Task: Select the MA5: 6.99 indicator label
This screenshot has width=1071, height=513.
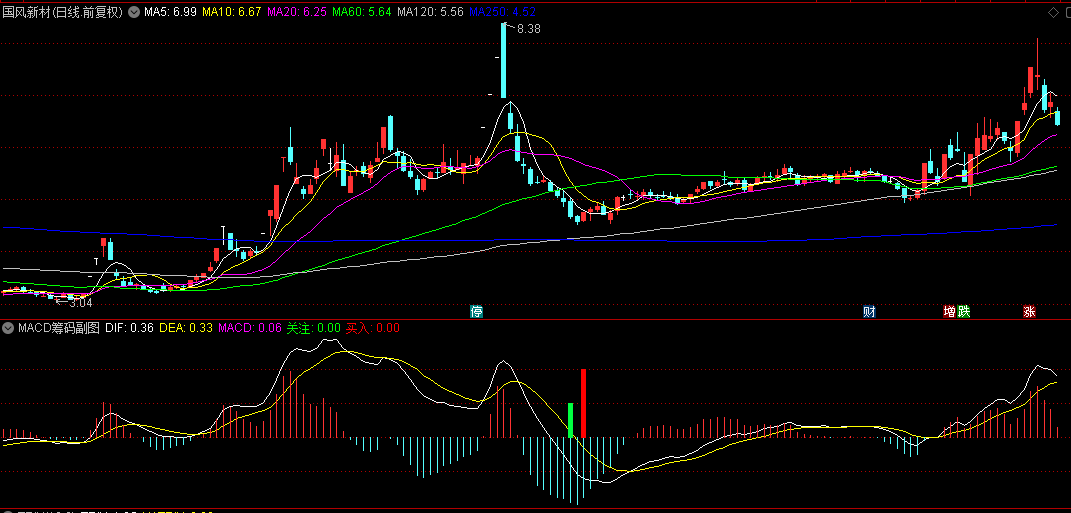Action: tap(171, 12)
